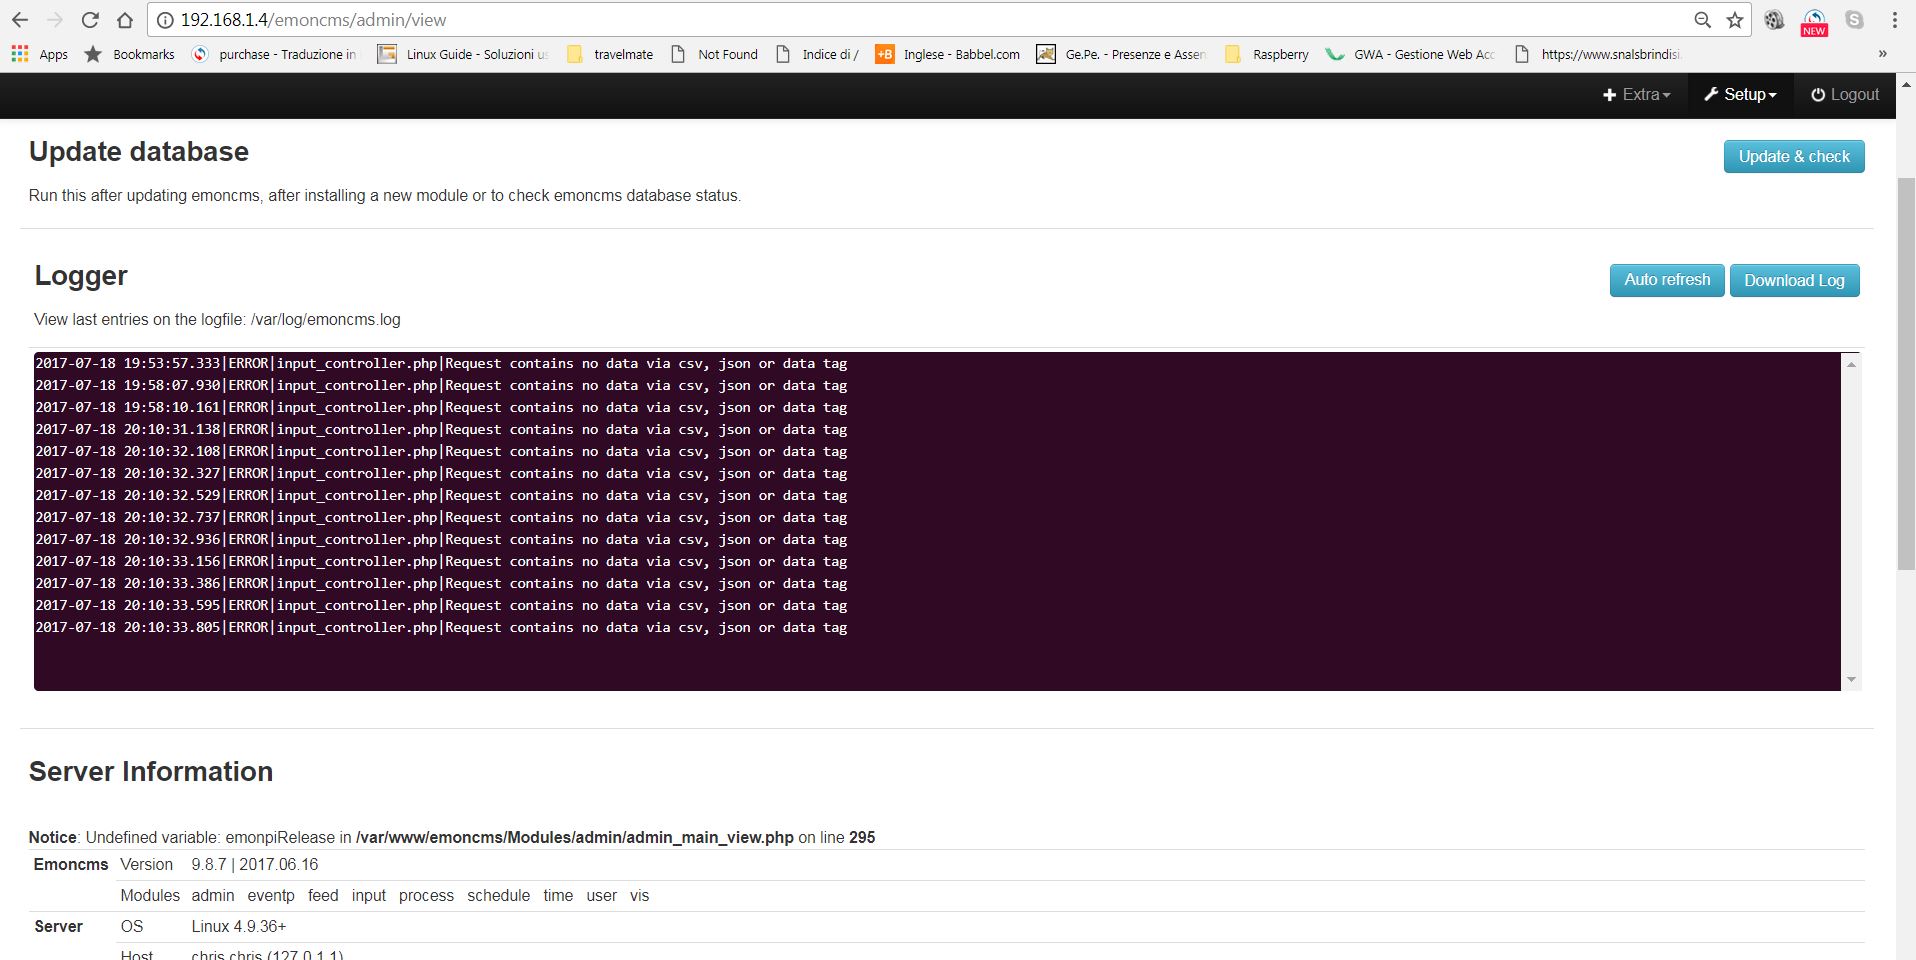
Task: Click the browser reload page icon
Action: tap(90, 20)
